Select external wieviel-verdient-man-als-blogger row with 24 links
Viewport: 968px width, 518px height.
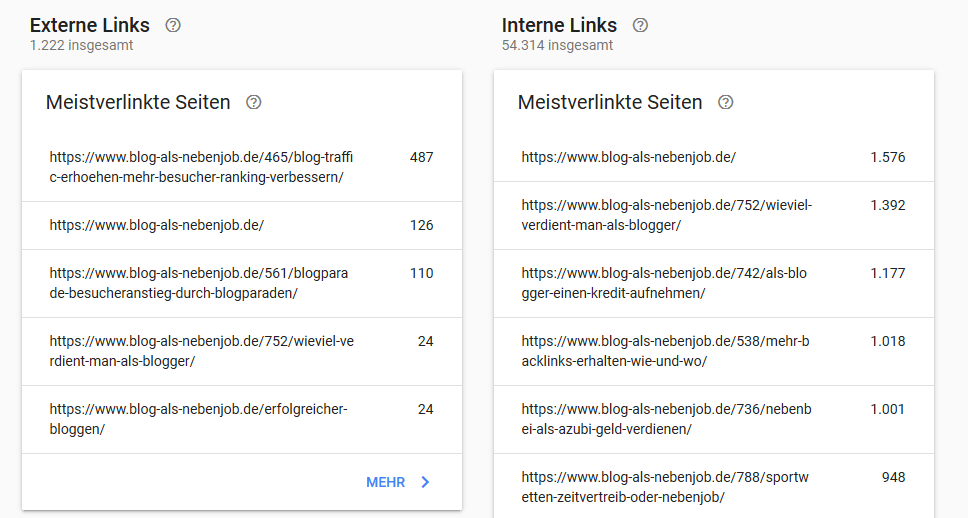[242, 351]
